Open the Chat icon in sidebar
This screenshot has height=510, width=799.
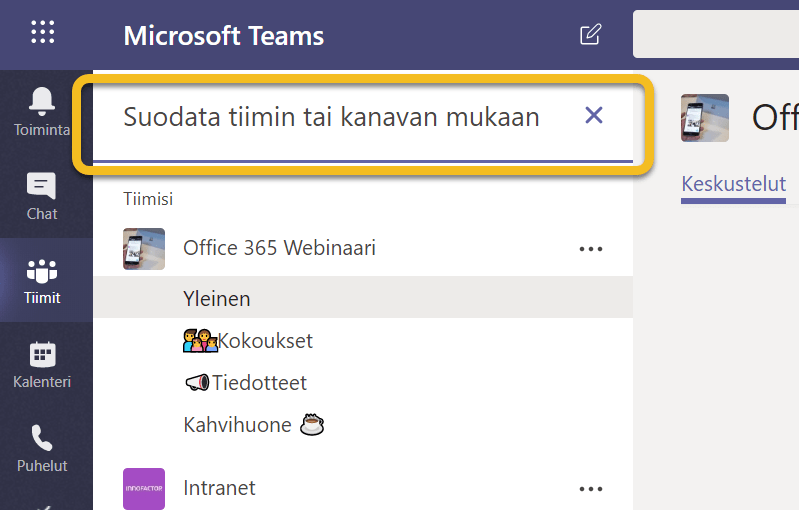click(x=42, y=196)
